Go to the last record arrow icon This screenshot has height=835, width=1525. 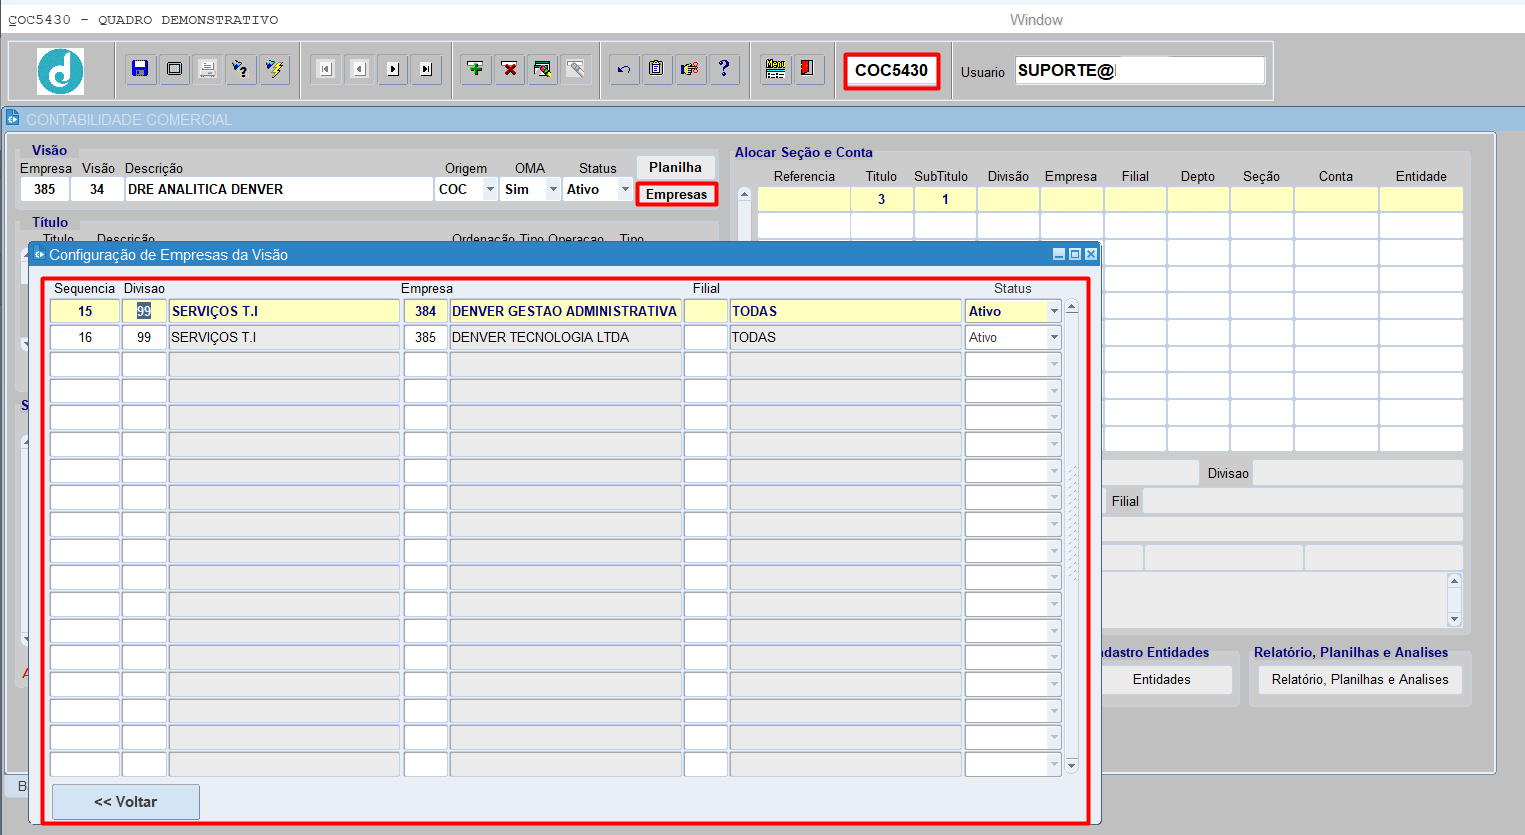coord(427,69)
